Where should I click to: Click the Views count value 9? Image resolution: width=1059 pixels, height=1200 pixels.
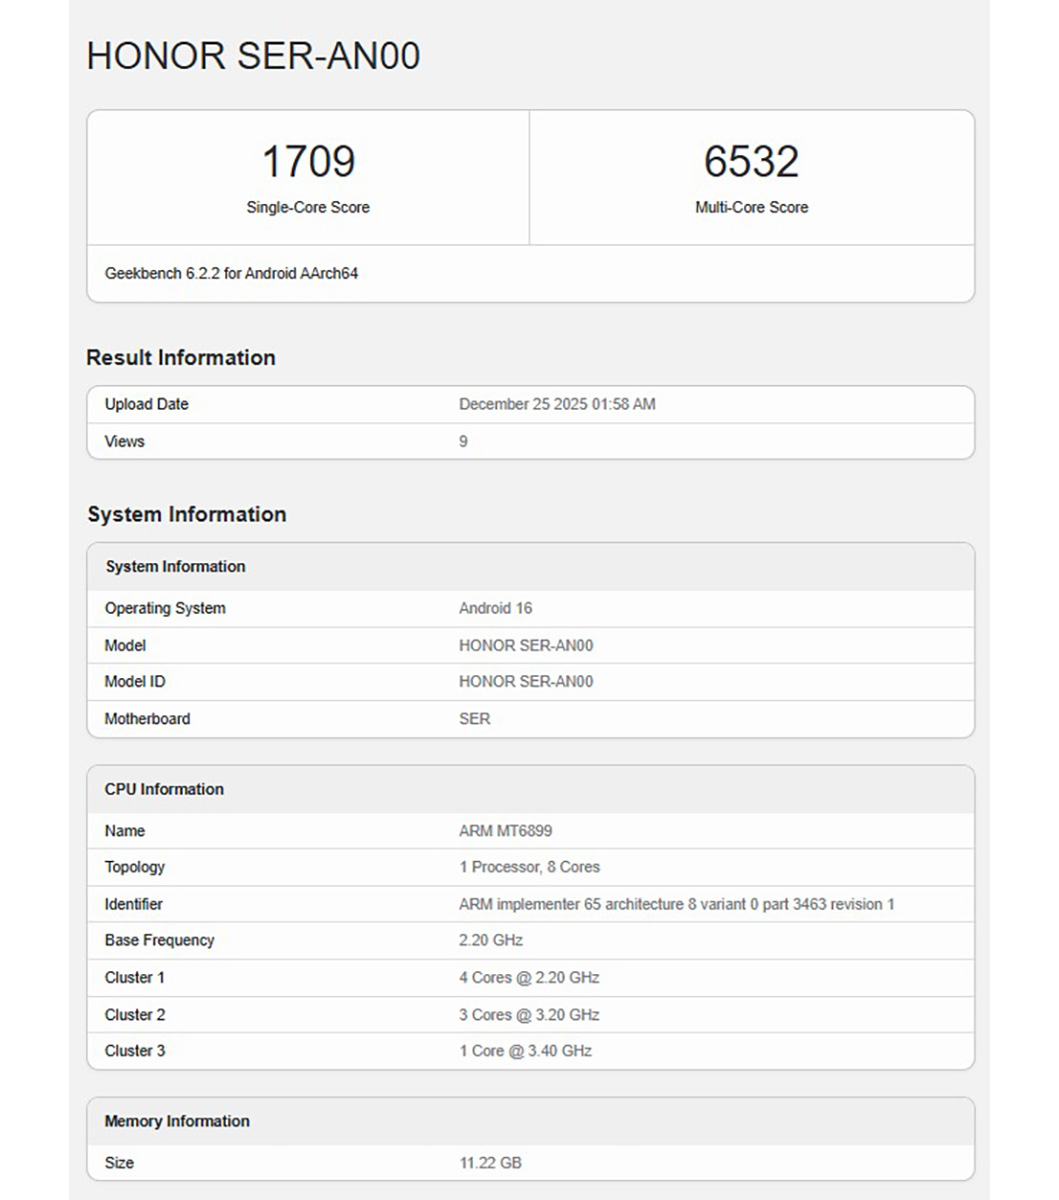(463, 441)
